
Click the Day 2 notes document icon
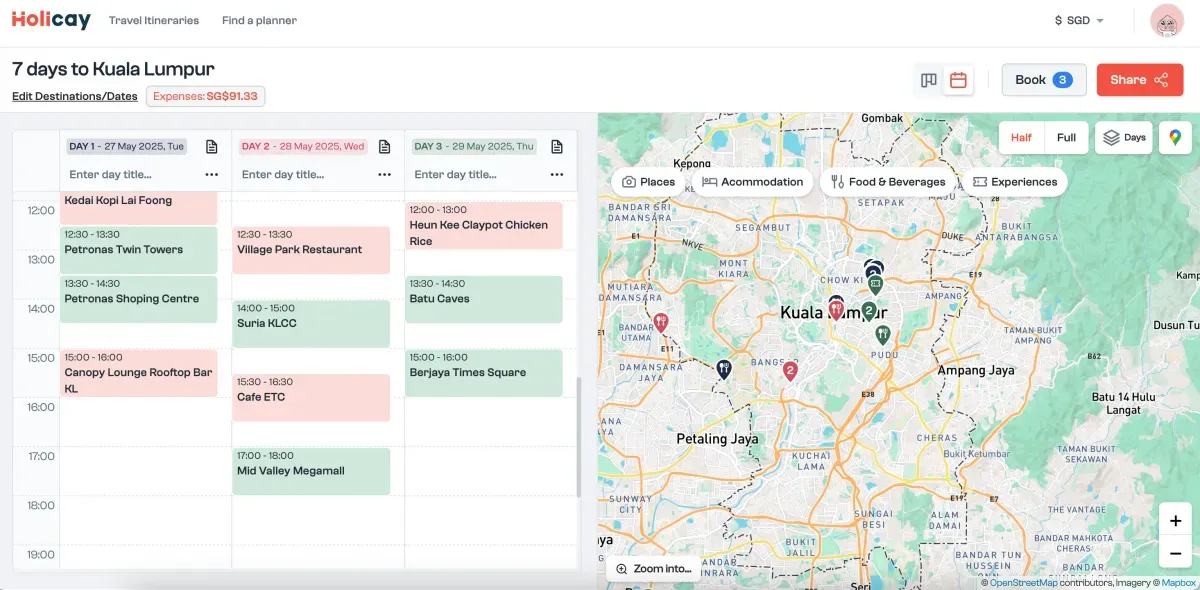point(384,147)
